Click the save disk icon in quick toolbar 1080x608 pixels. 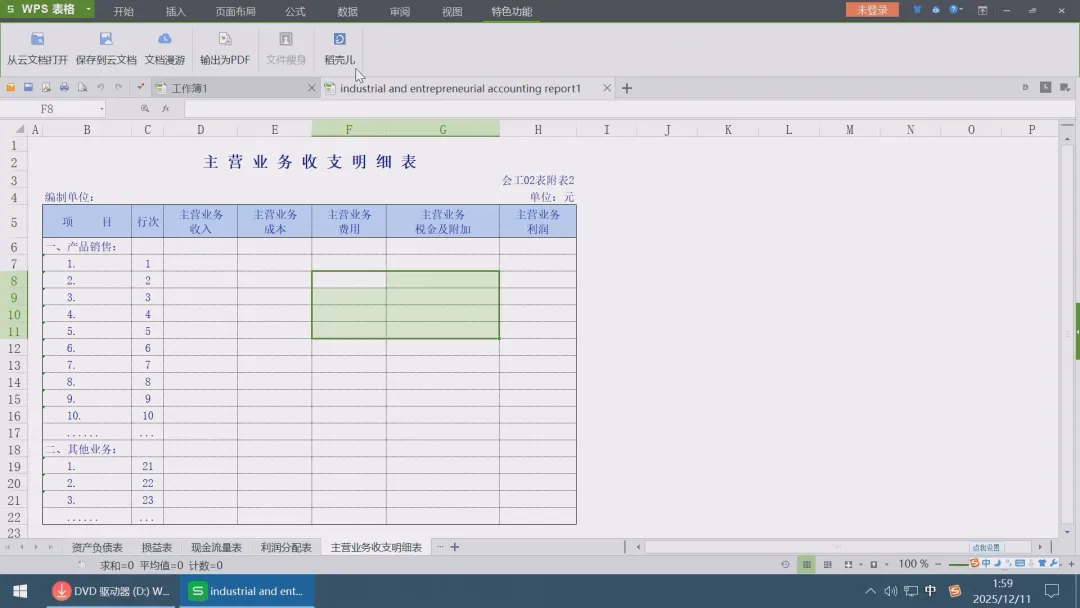tap(28, 87)
